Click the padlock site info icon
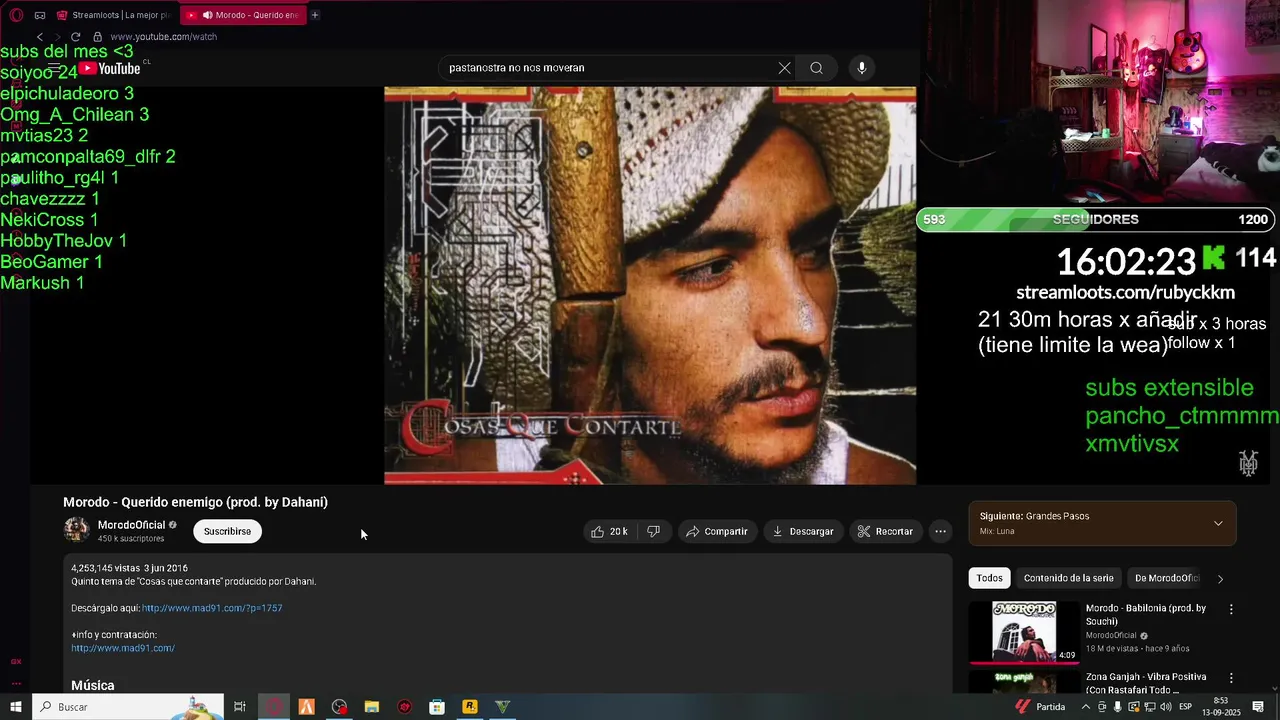This screenshot has height=720, width=1280. tap(97, 37)
